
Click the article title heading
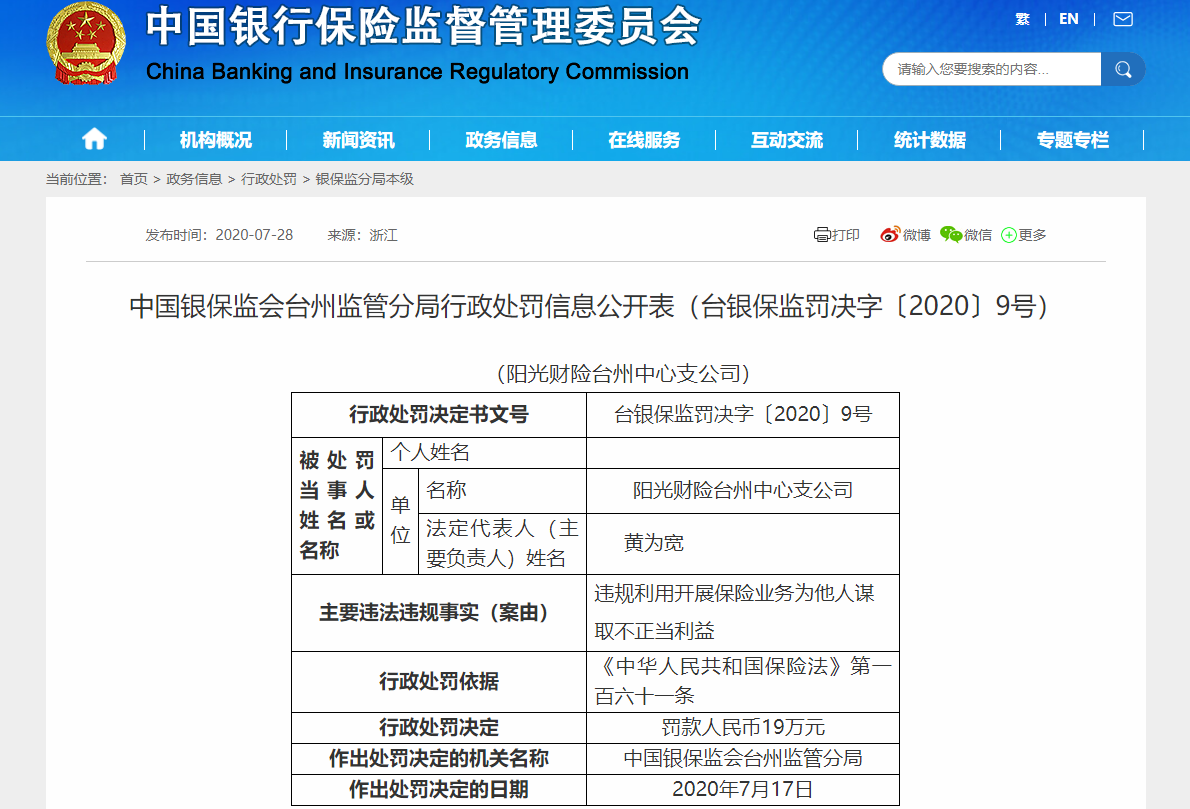[x=589, y=306]
